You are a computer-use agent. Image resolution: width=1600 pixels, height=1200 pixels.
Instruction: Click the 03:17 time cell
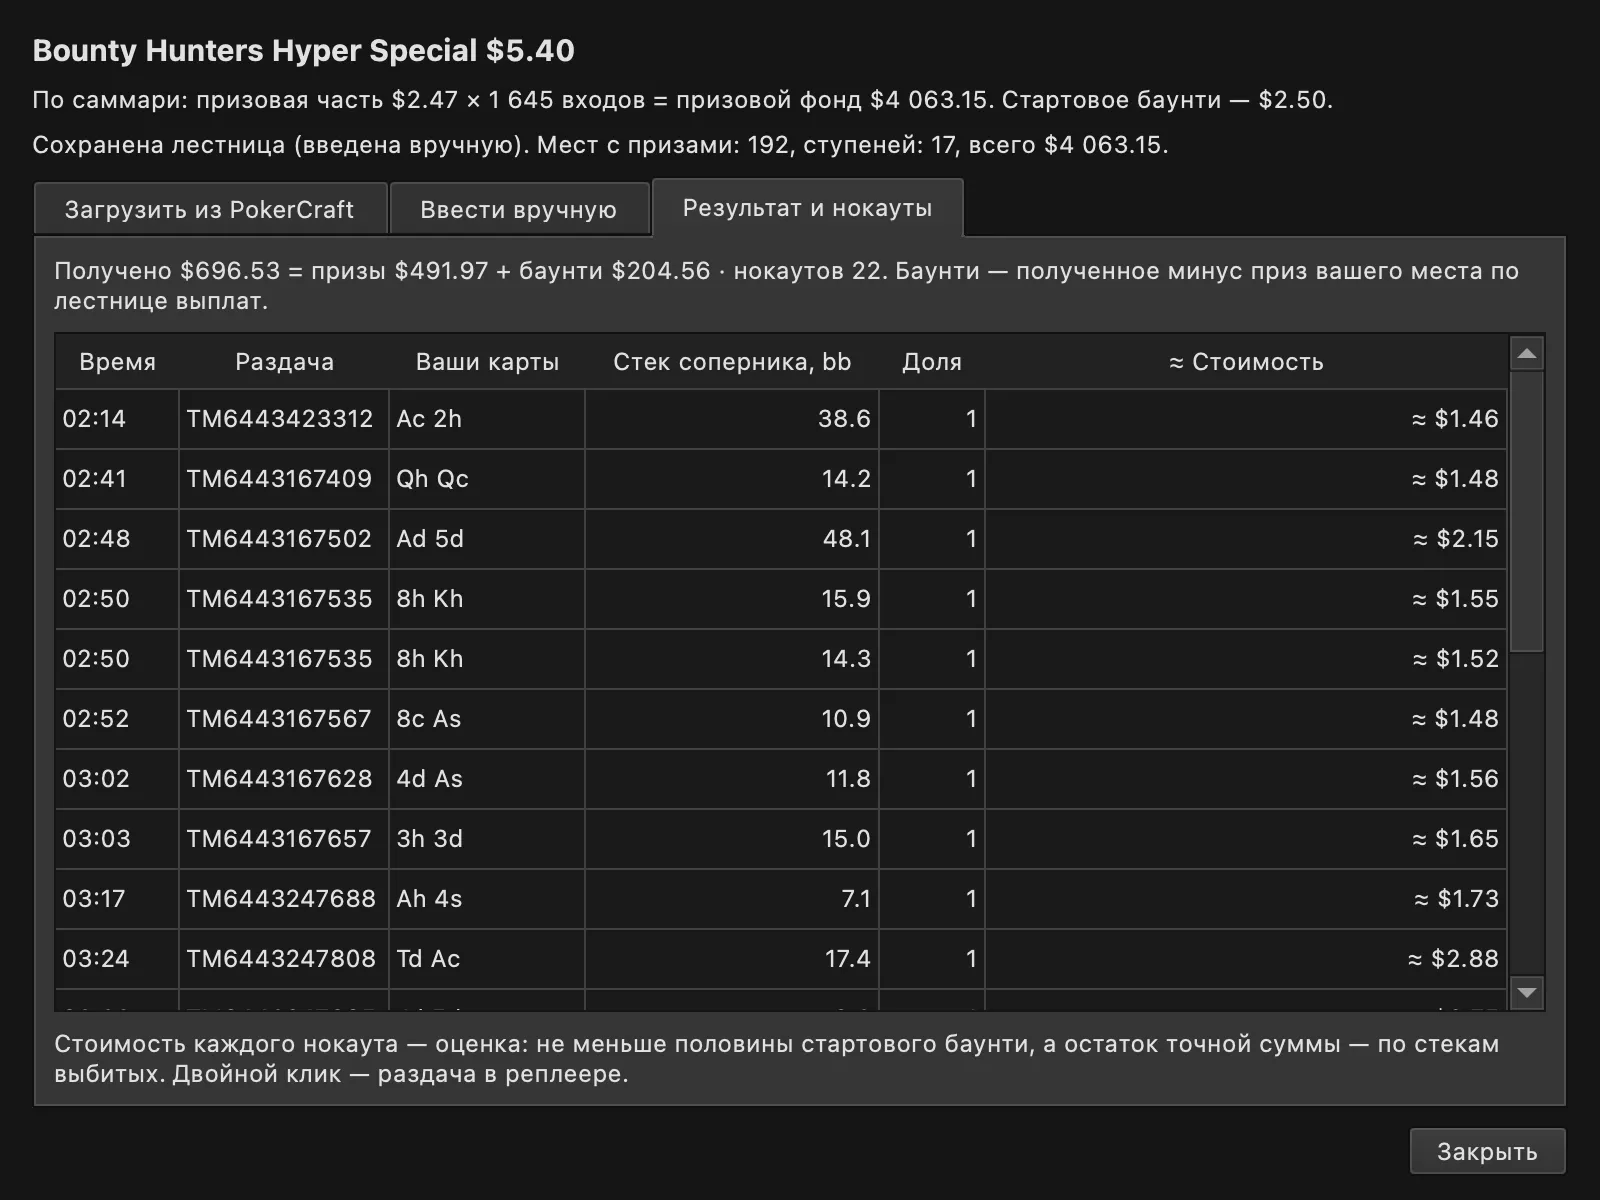coord(118,899)
